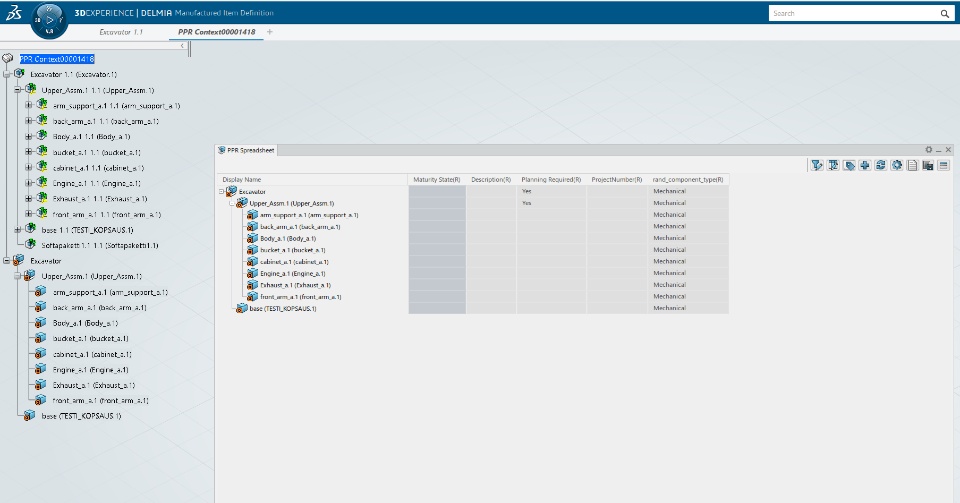The image size is (960, 503).
Task: Refresh the PPR Spreadsheet
Action: click(x=880, y=165)
